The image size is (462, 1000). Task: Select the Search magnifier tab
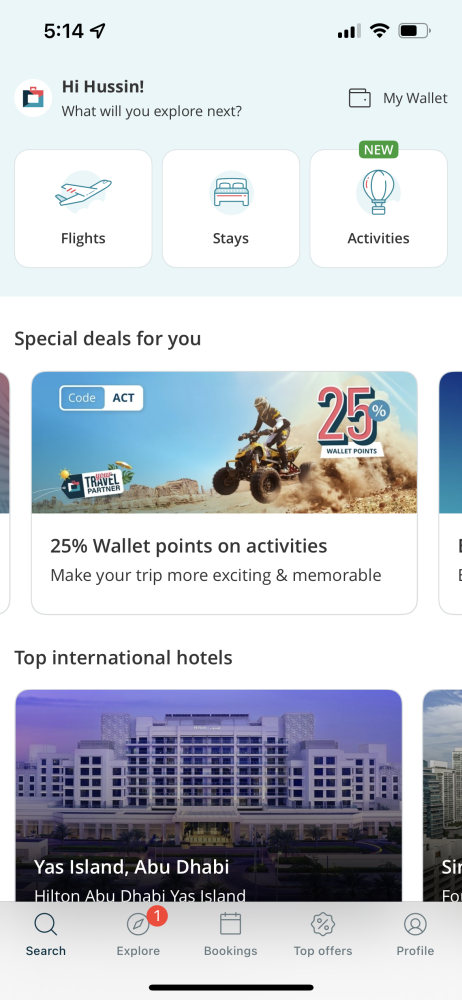pyautogui.click(x=46, y=934)
